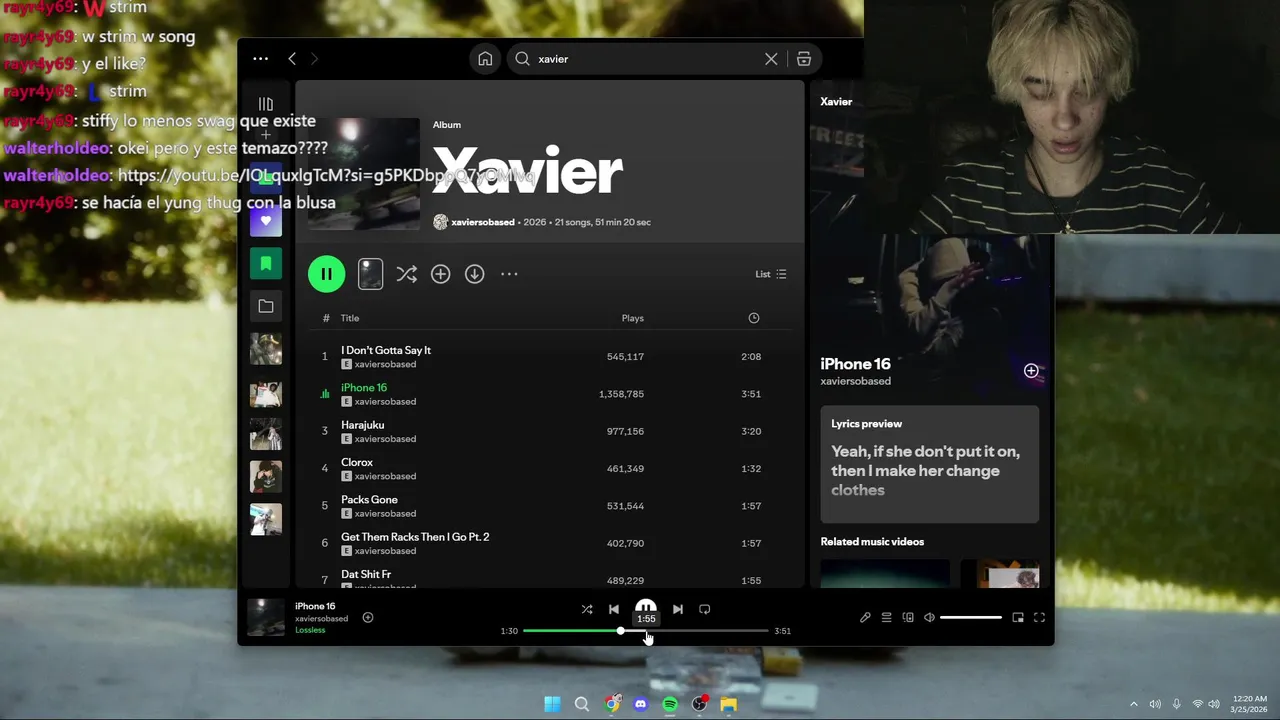Select the 'iPhone 16' track row

549,394
